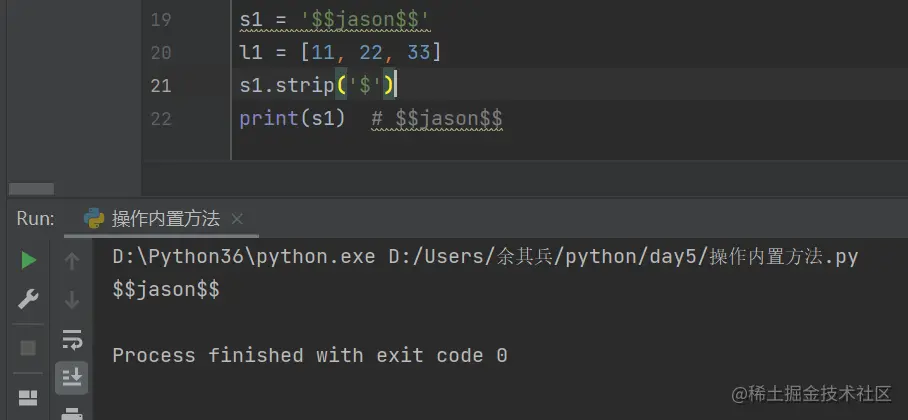Click line number 21 in the gutter
Viewport: 908px width, 420px height.
click(x=161, y=86)
